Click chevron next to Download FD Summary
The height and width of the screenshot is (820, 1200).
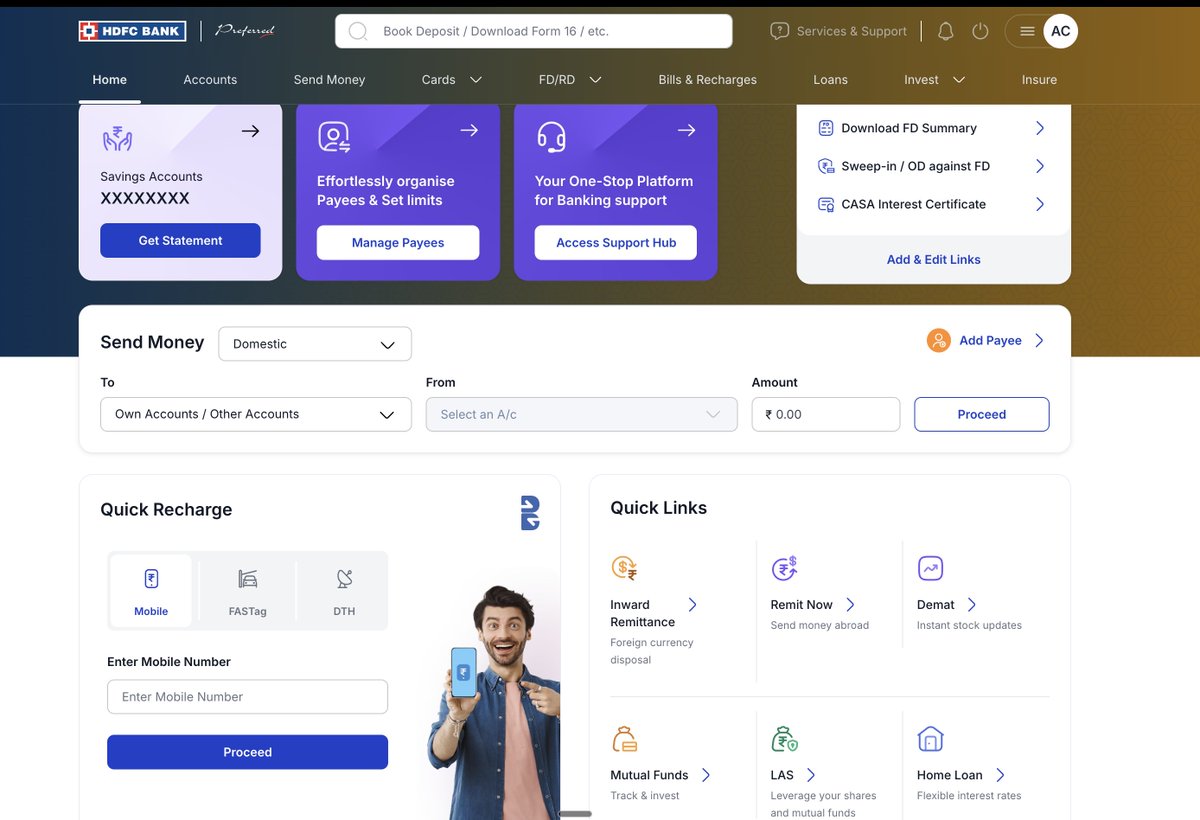point(1040,128)
